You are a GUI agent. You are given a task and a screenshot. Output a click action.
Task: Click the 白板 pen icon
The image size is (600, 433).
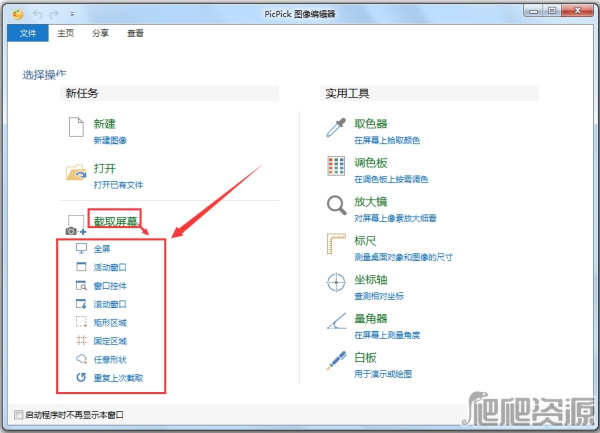[x=336, y=361]
